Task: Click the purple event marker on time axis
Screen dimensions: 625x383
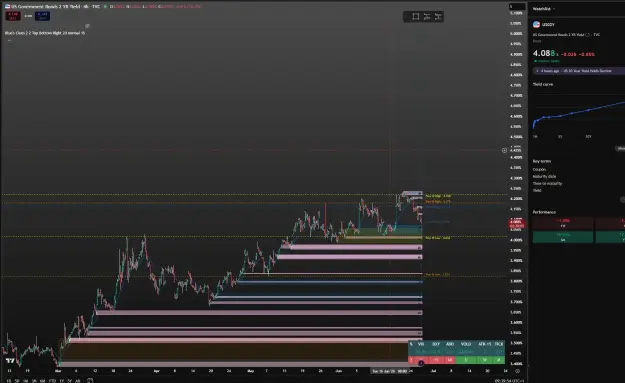Action: [x=421, y=363]
